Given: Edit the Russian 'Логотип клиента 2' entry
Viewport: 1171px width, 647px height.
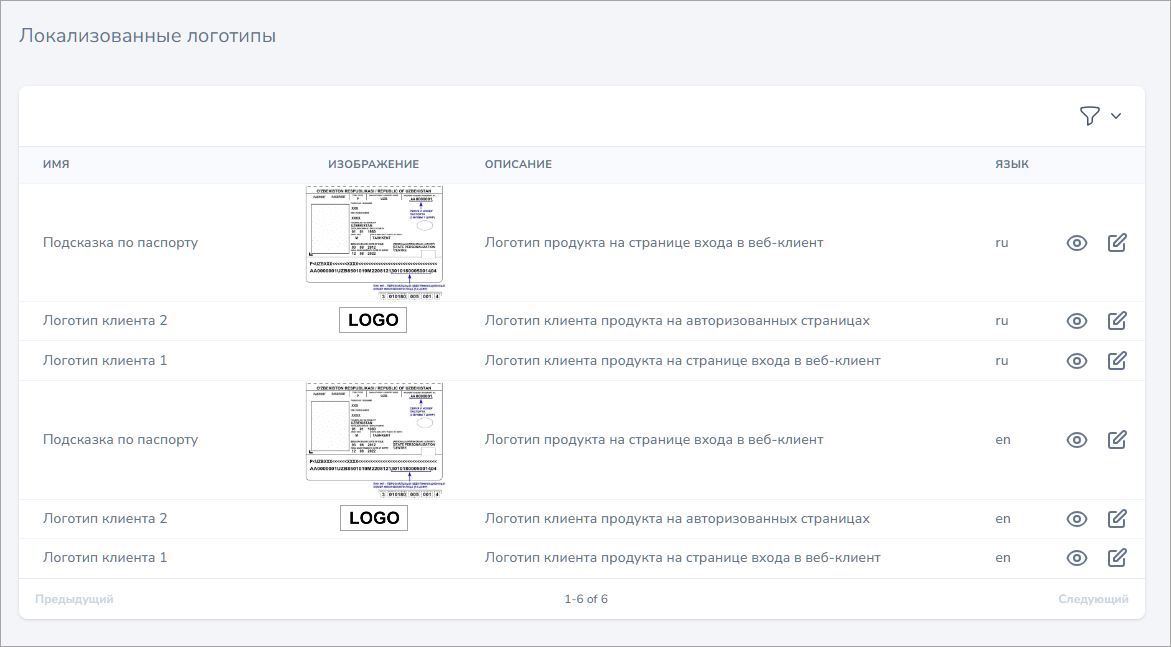Looking at the screenshot, I should click(1117, 321).
